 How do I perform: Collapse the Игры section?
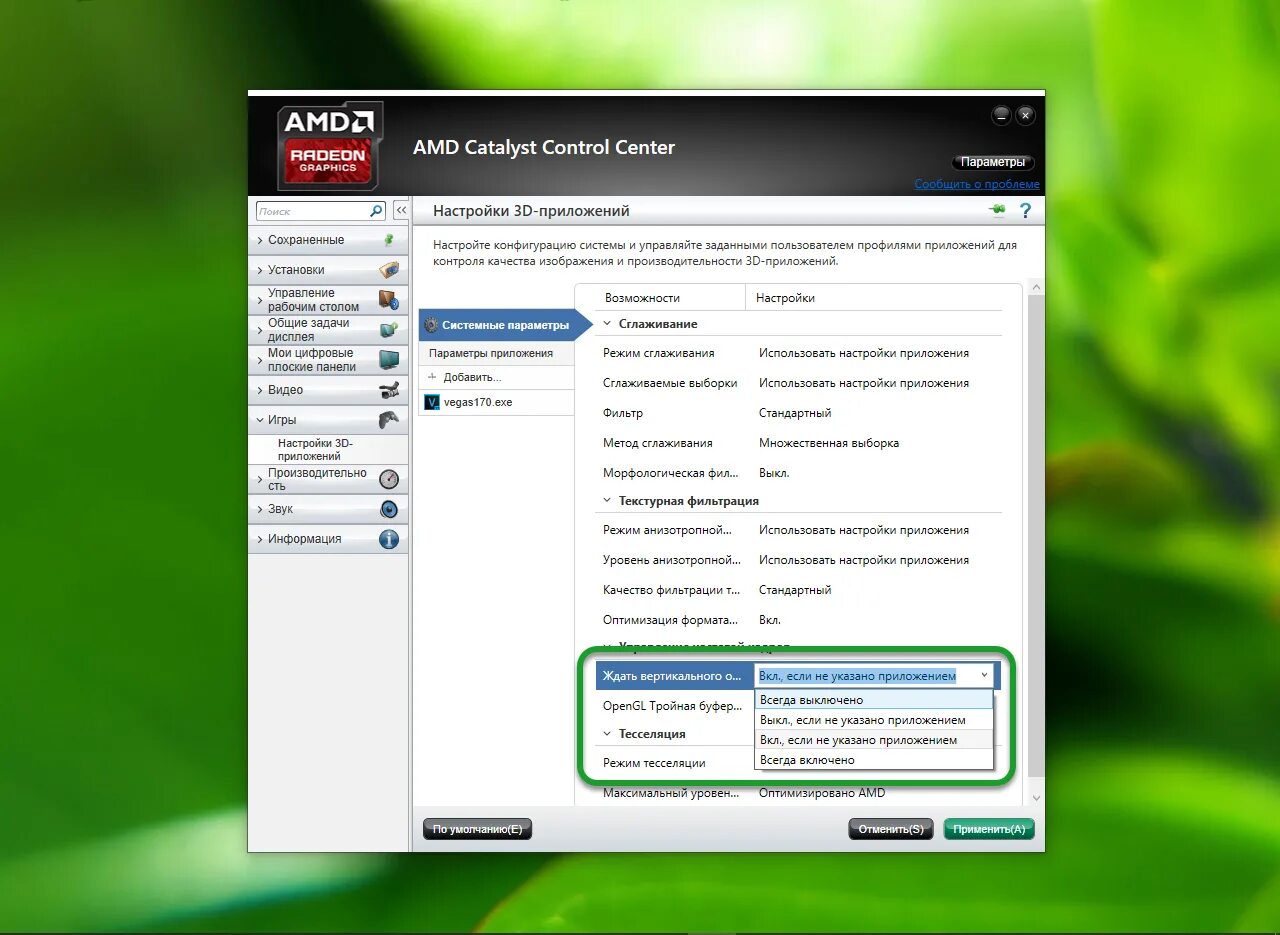(x=260, y=420)
